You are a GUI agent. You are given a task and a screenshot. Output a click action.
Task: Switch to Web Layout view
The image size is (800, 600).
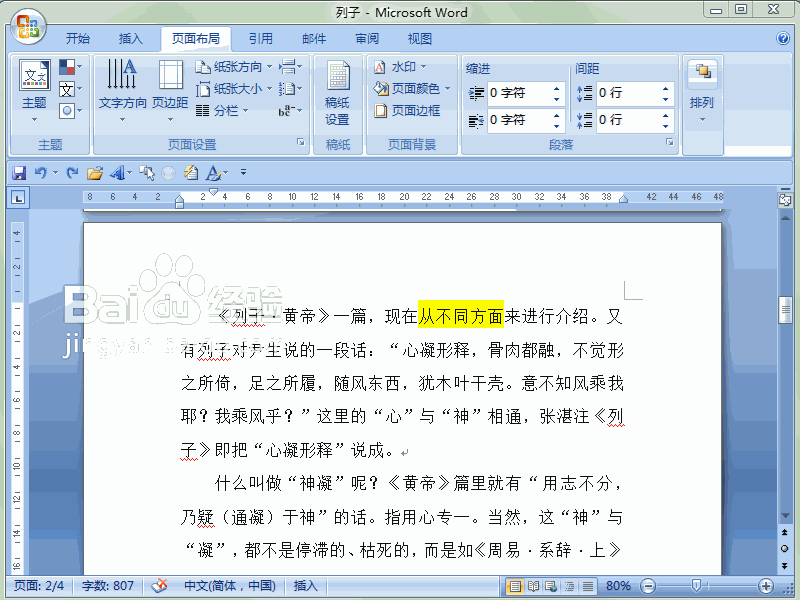(551, 586)
